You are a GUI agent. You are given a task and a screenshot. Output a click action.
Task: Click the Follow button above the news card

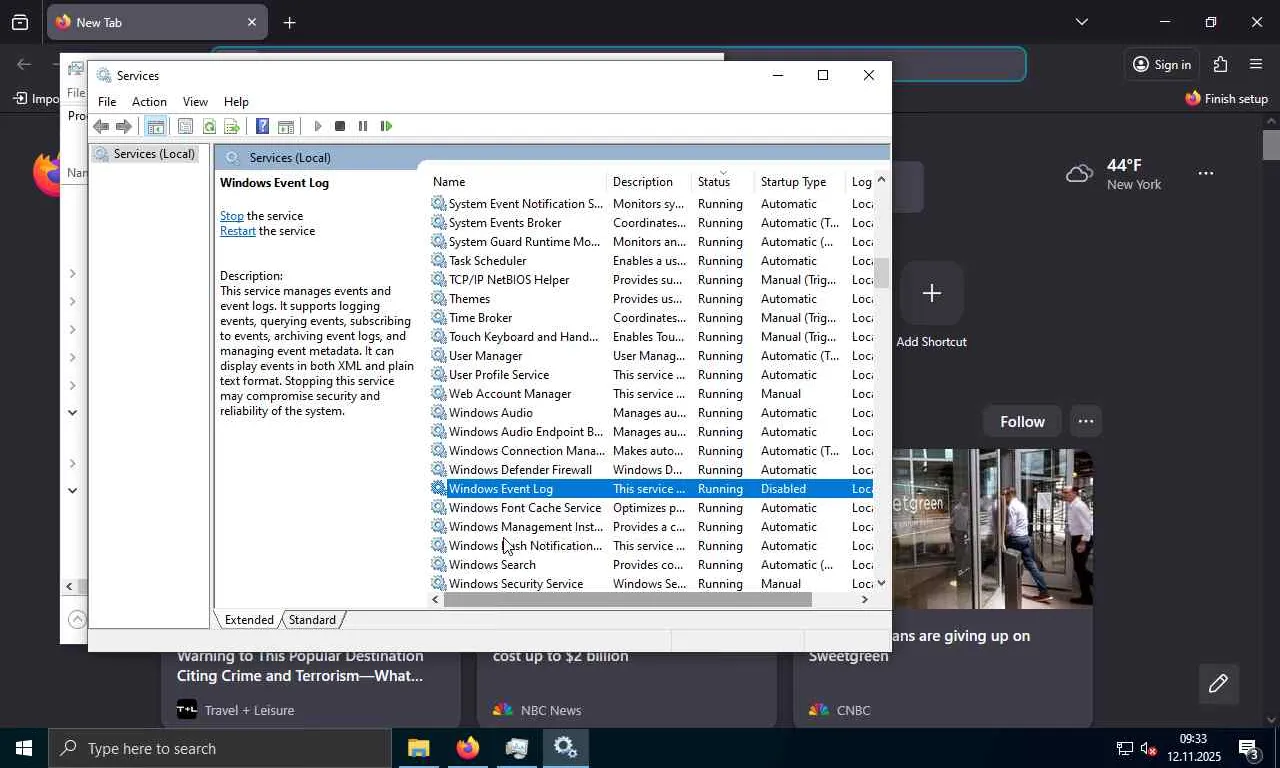1022,422
